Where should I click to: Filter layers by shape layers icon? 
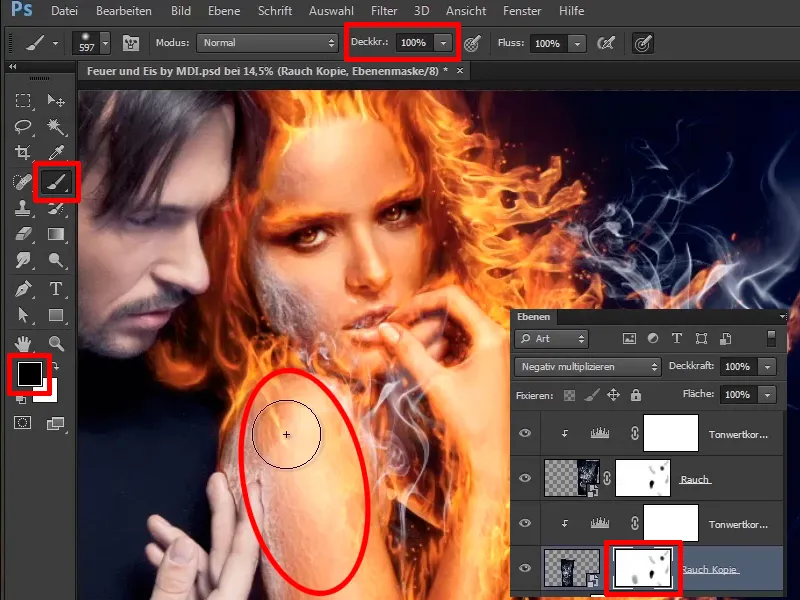click(702, 338)
